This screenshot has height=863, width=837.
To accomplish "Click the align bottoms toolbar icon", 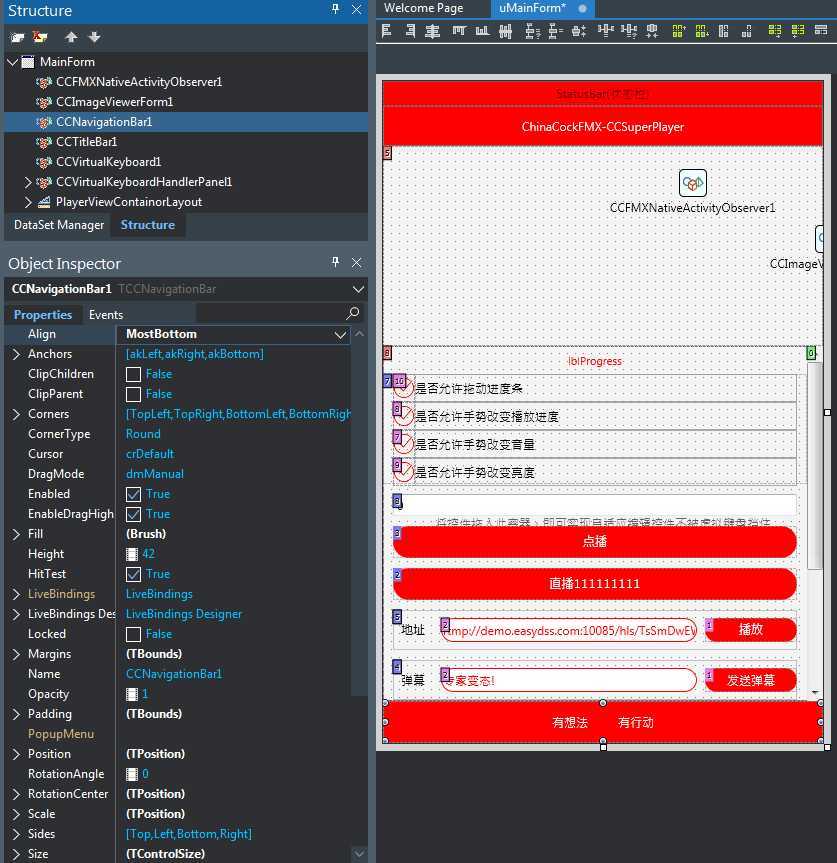I will click(483, 31).
